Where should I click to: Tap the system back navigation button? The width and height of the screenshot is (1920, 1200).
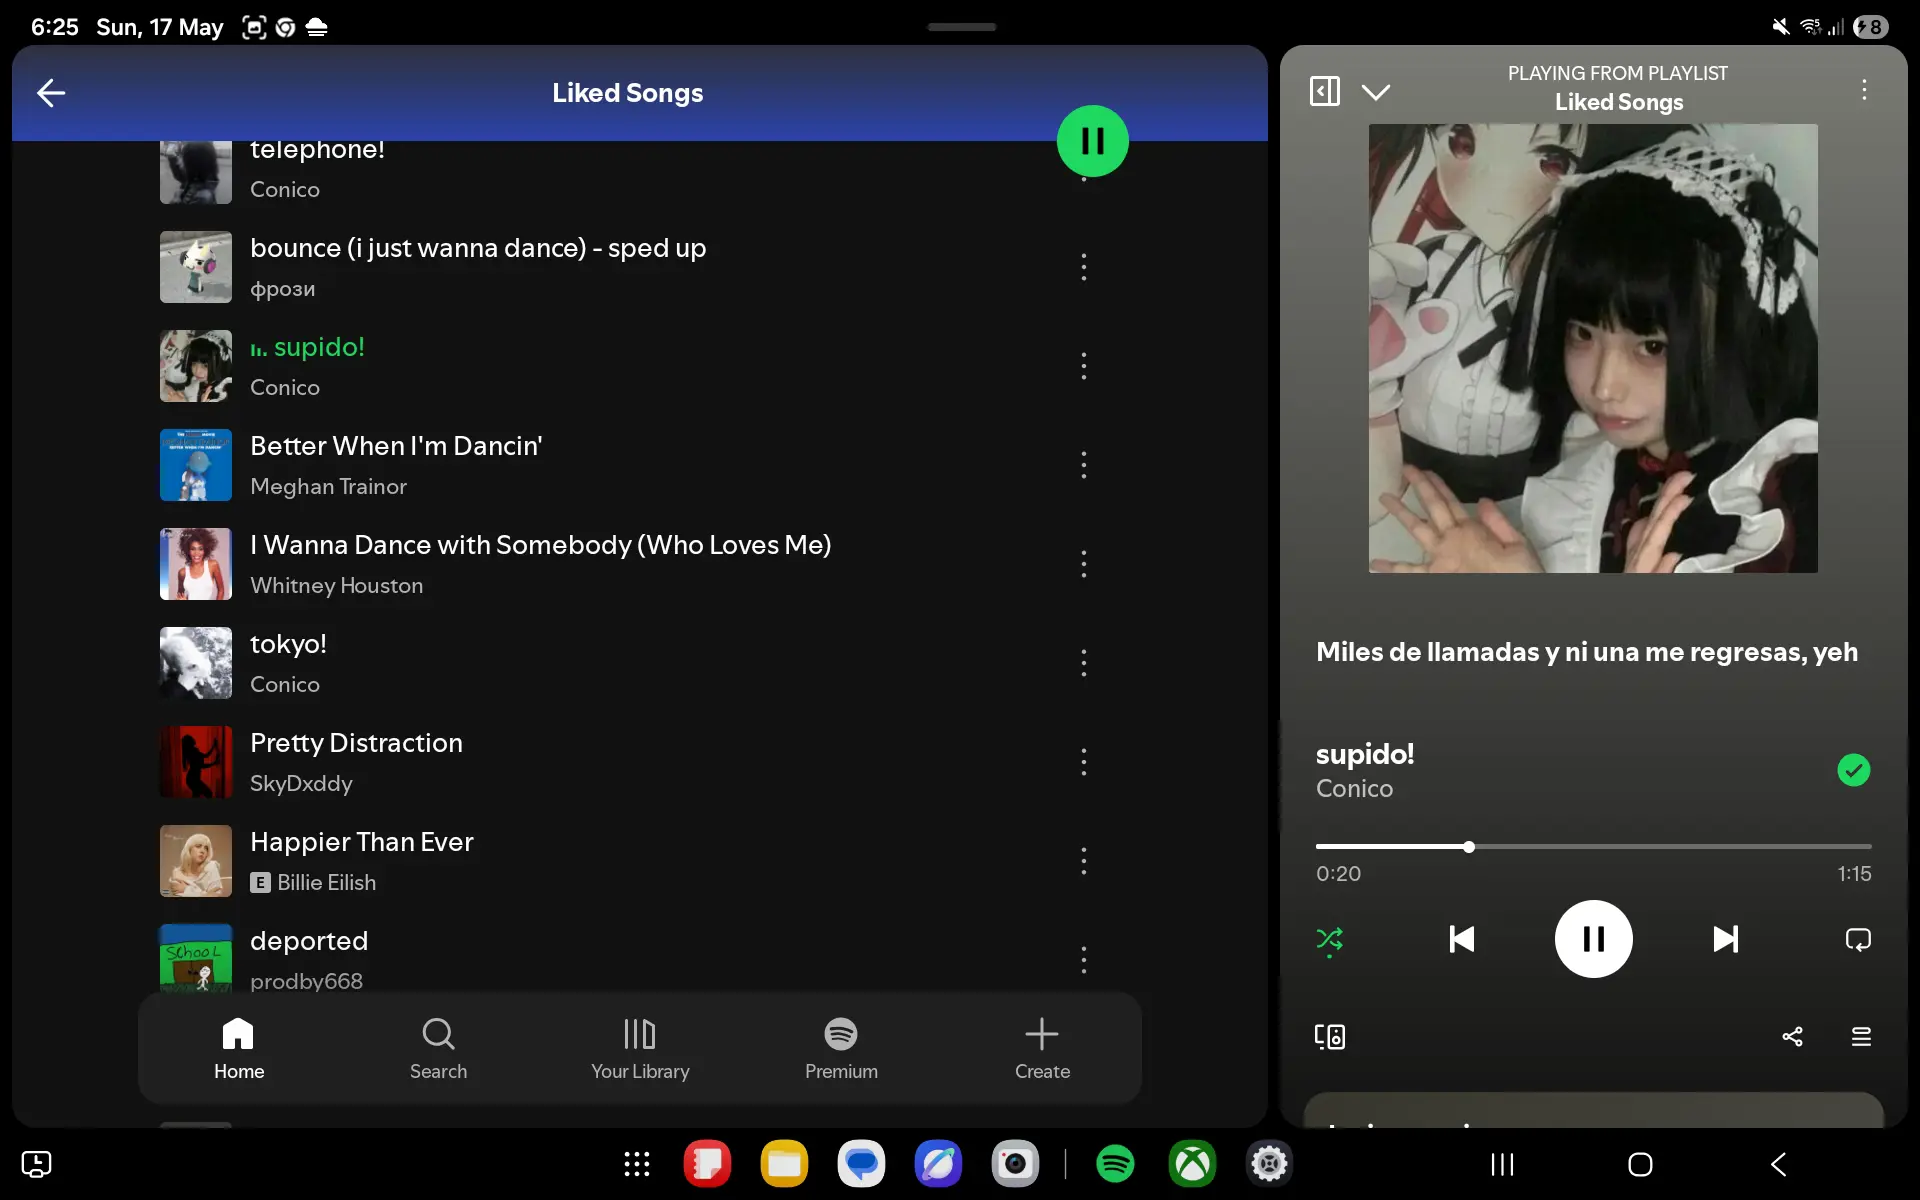pos(1778,1164)
